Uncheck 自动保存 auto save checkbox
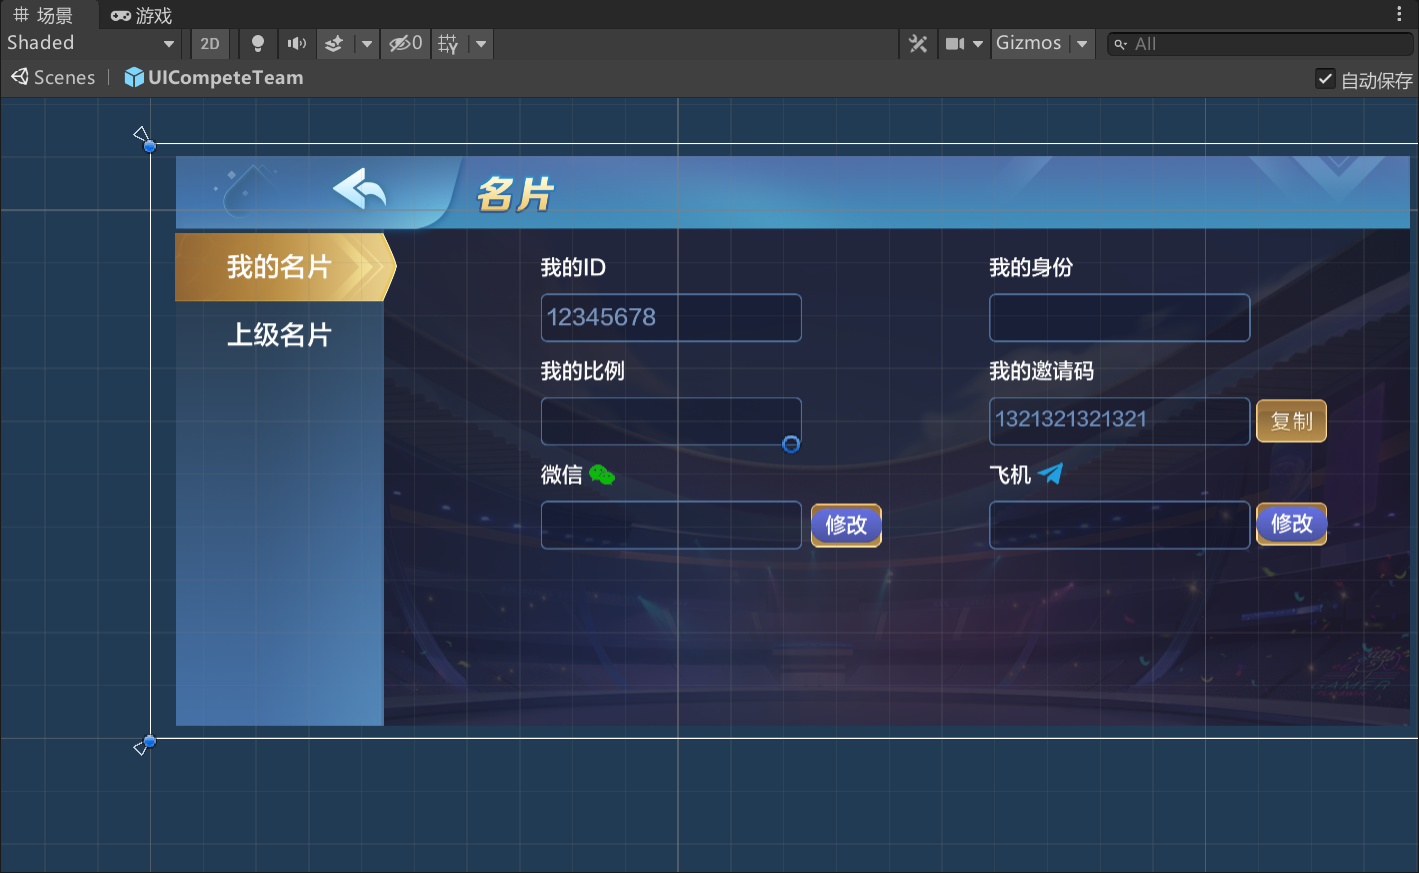 [x=1325, y=79]
